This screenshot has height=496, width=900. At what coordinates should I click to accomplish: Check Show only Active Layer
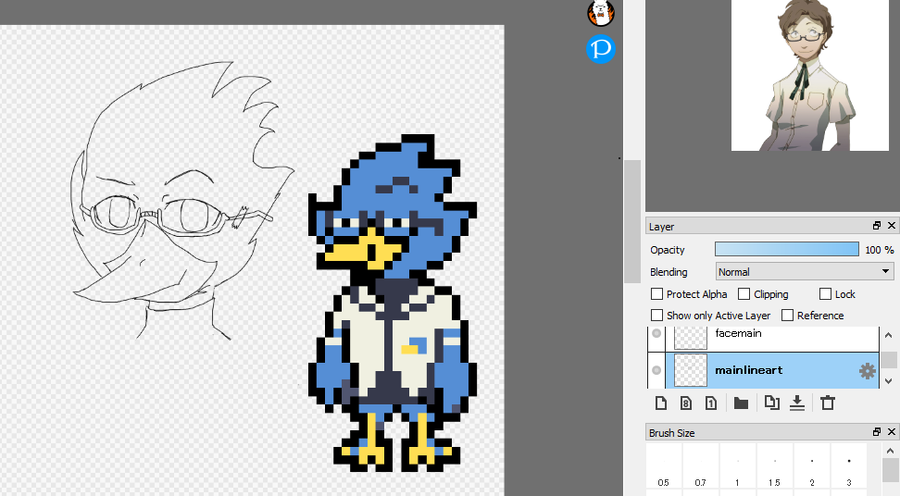point(657,315)
